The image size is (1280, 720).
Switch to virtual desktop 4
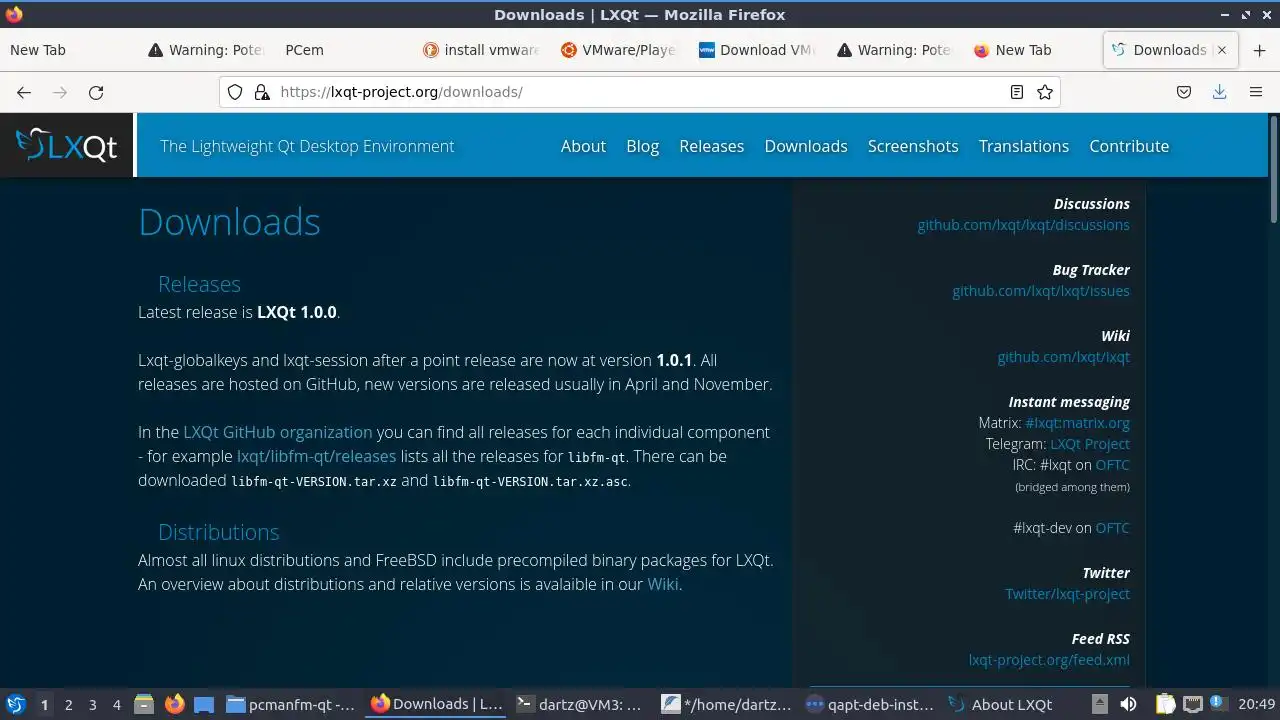coord(116,704)
